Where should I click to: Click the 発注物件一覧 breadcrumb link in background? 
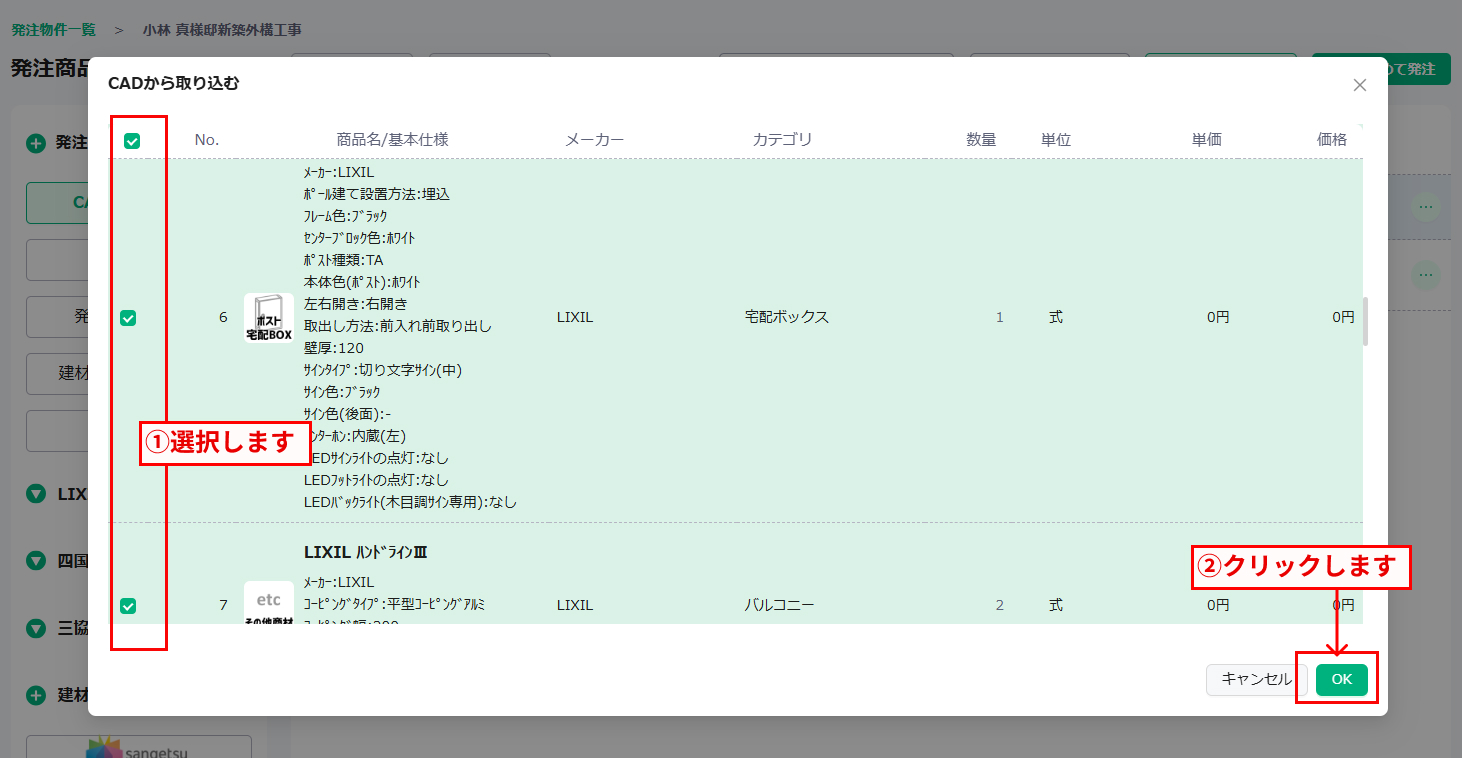click(x=54, y=29)
